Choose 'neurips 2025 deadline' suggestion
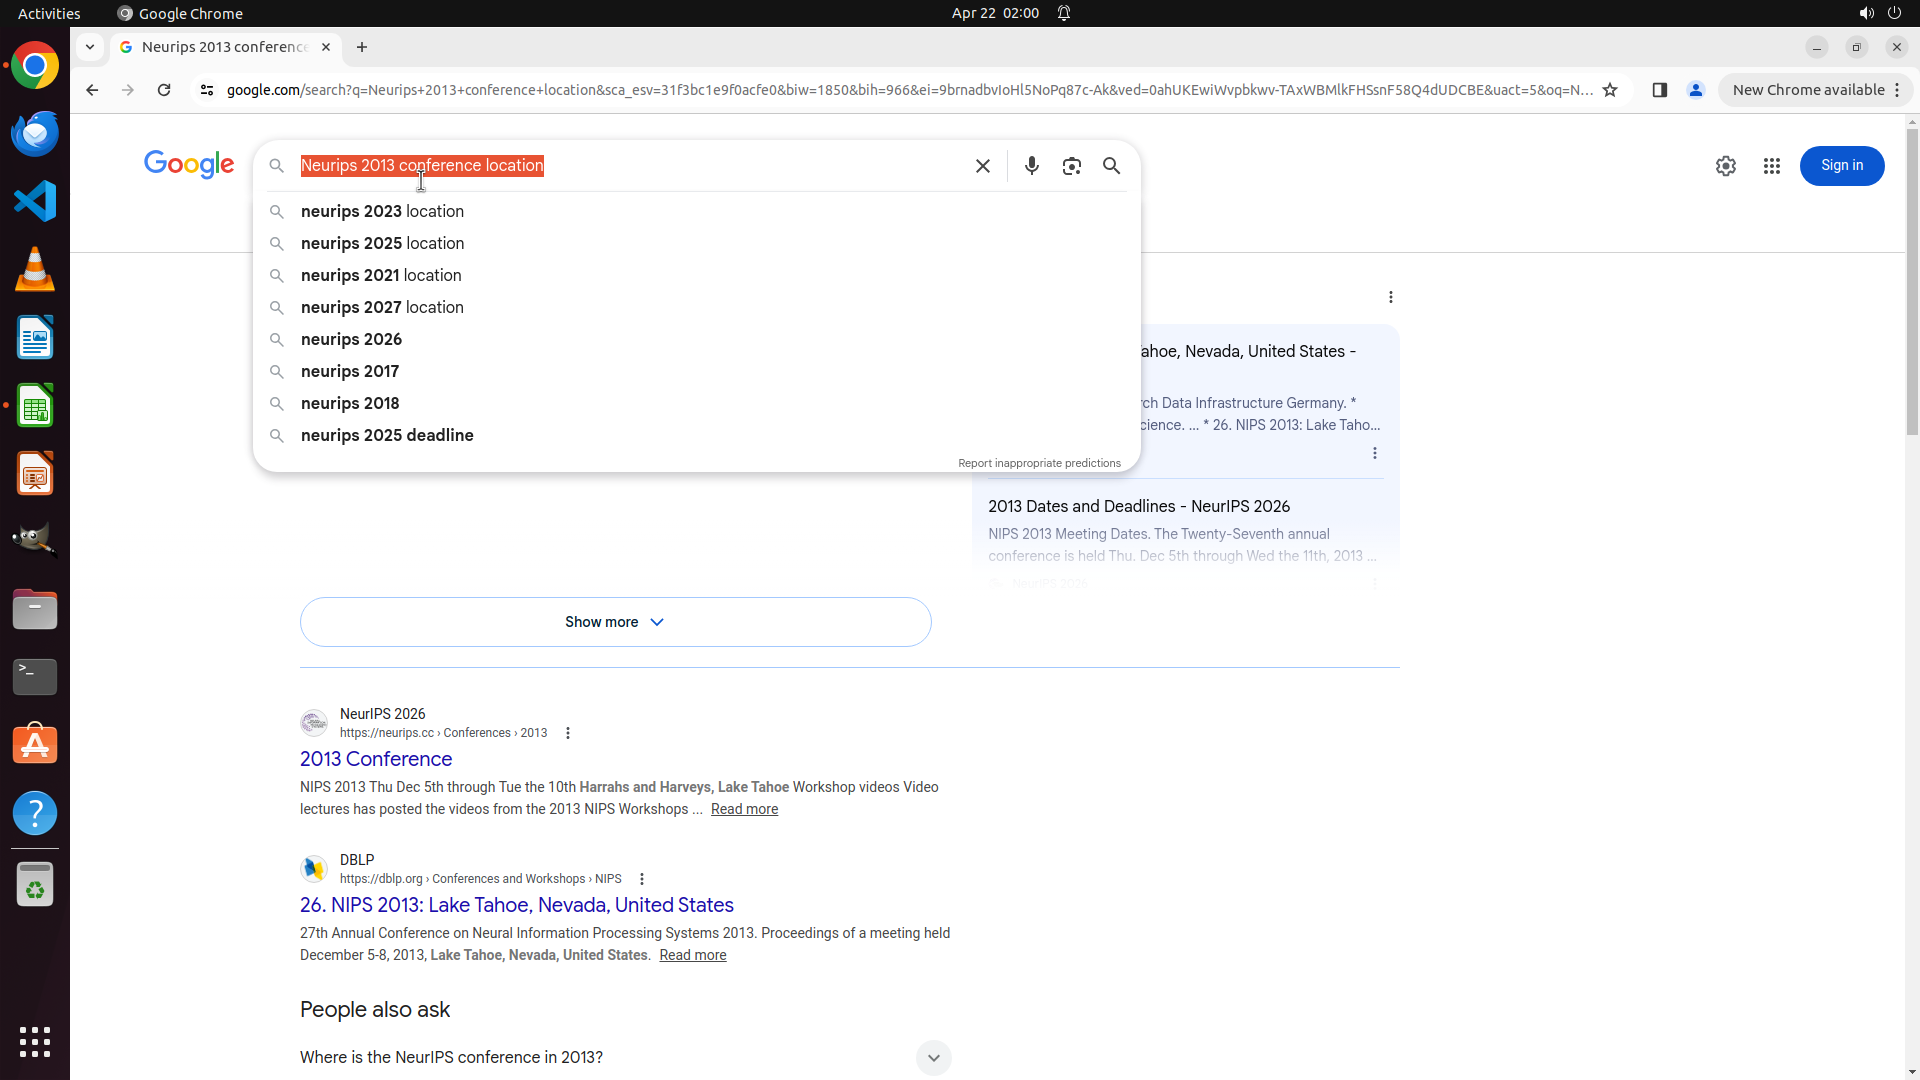Screen dimensions: 1920x1080 [x=387, y=436]
